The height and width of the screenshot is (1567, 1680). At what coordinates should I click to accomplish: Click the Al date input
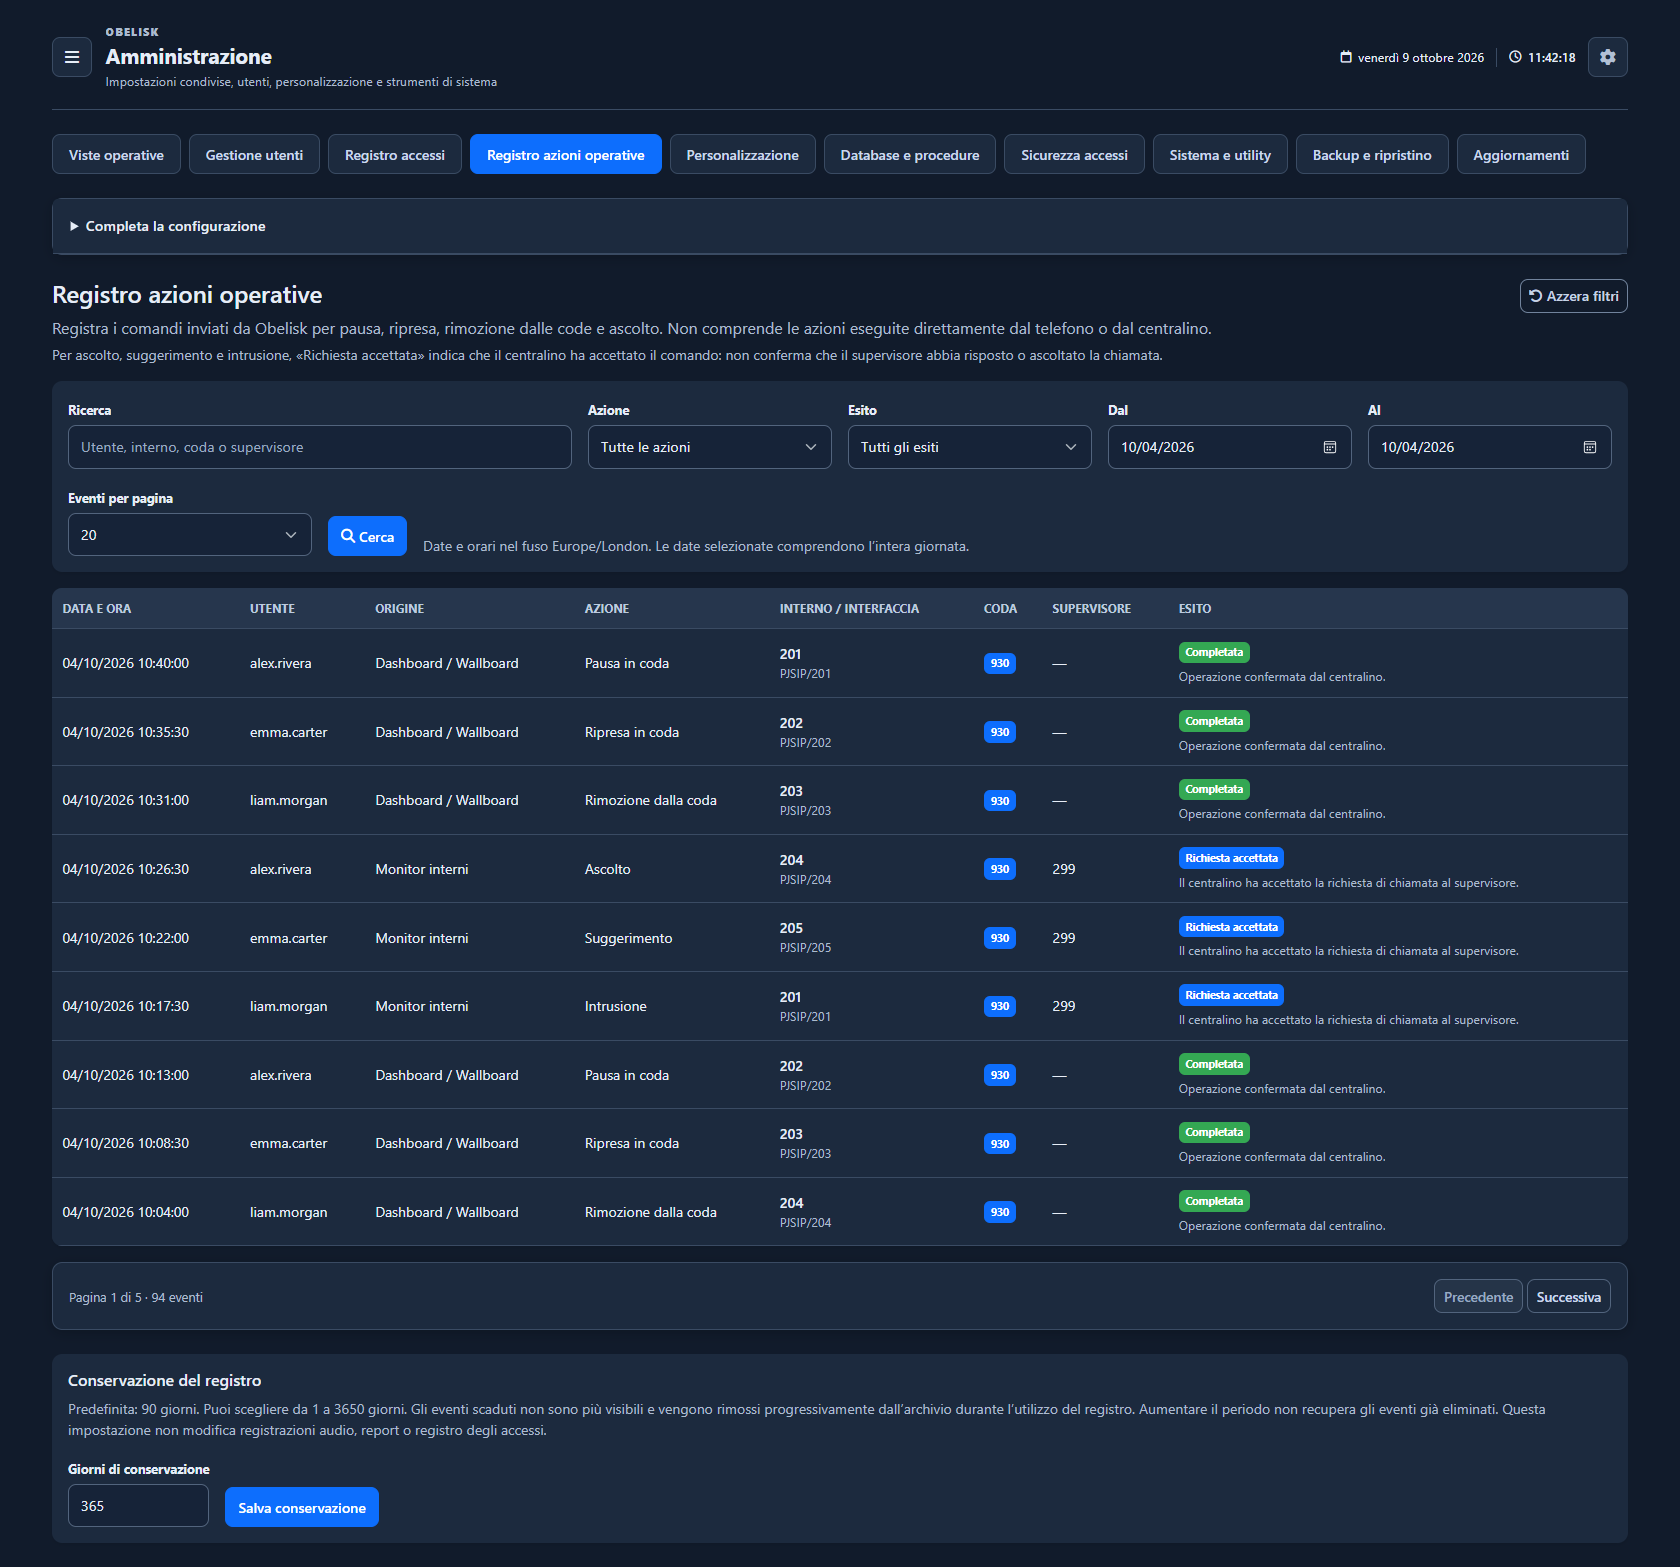(1490, 447)
